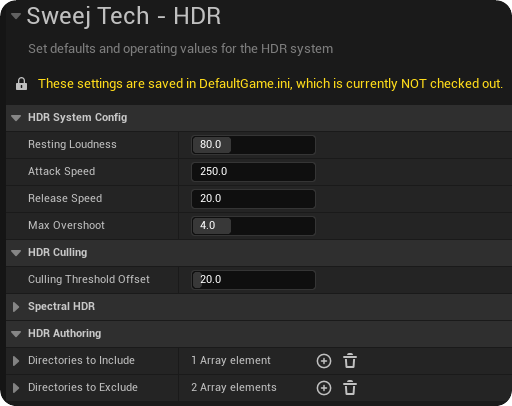Click the Resting Loudness value slider
512x406 pixels.
click(x=253, y=145)
